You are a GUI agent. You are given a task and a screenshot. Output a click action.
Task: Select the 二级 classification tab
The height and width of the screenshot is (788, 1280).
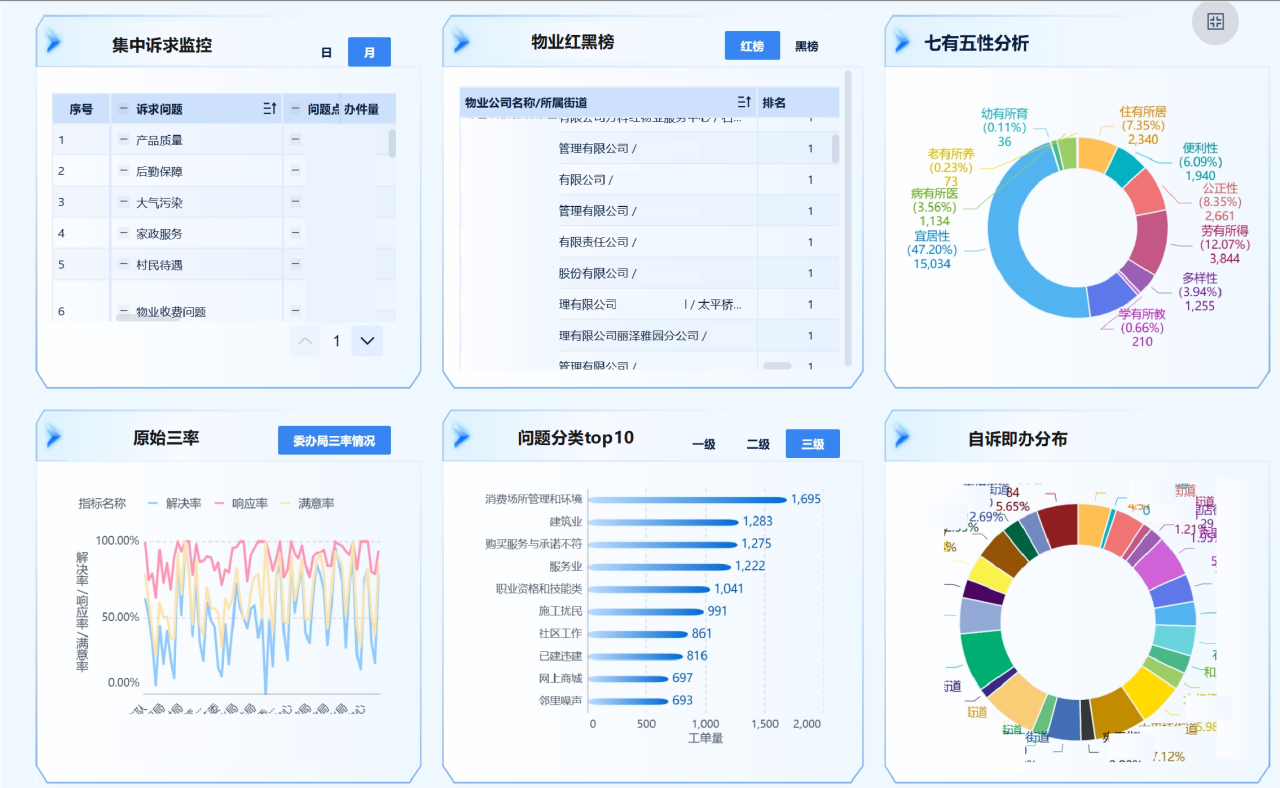pos(758,444)
